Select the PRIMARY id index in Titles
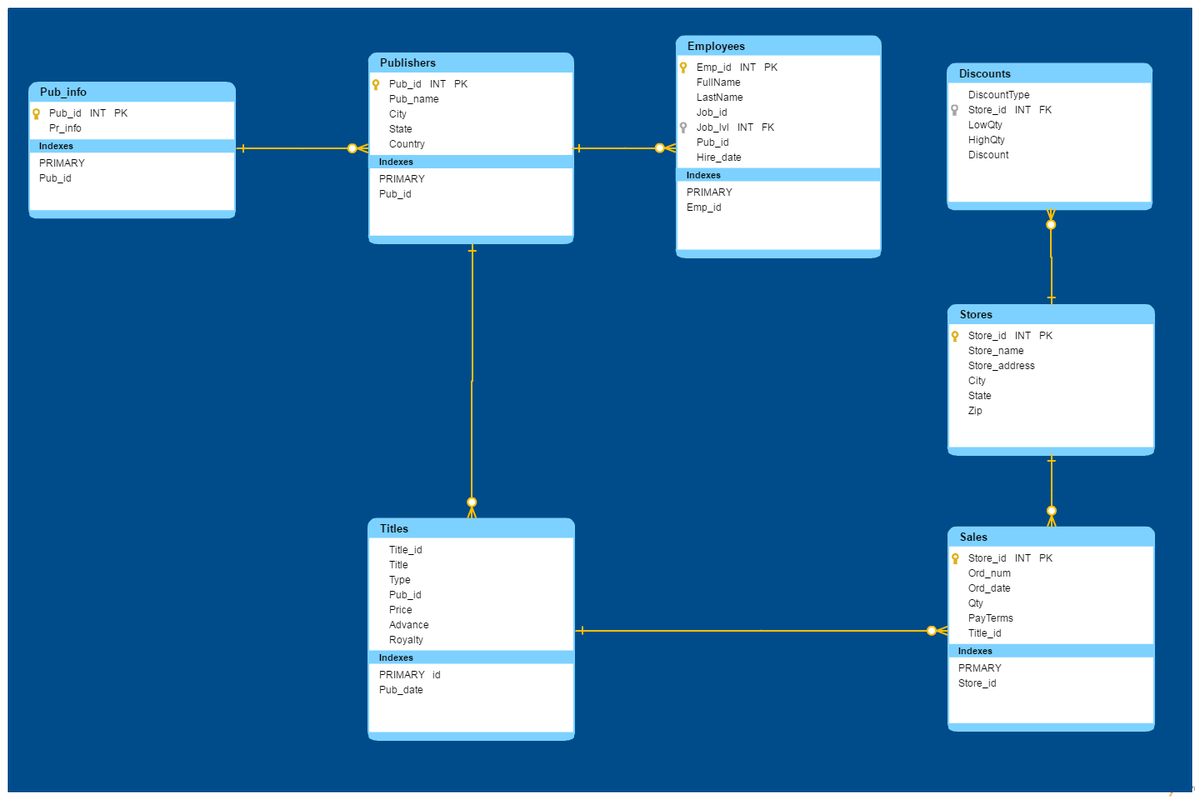1200x800 pixels. 410,675
